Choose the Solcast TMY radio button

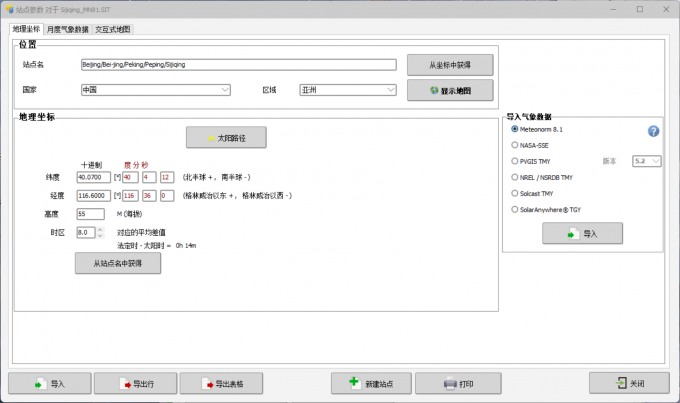515,192
